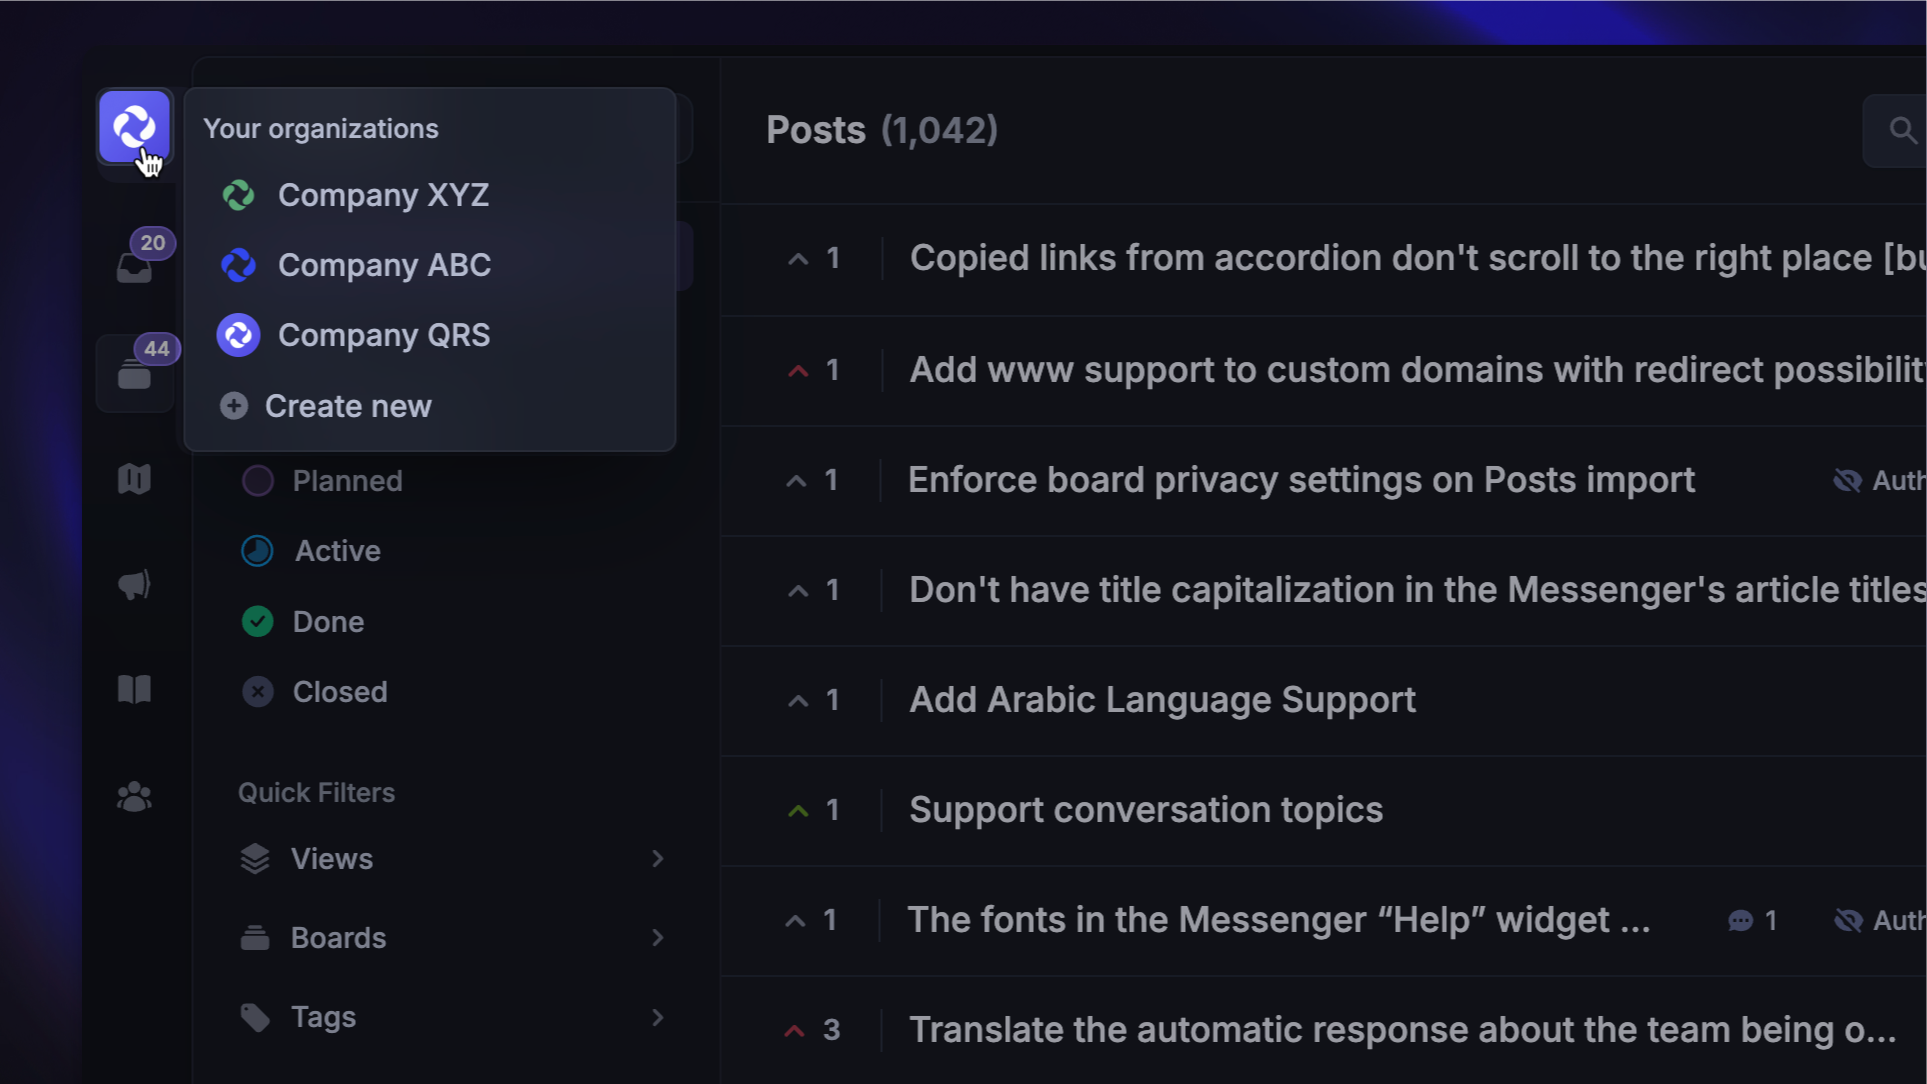Filter posts by Done status
This screenshot has width=1927, height=1084.
(327, 622)
